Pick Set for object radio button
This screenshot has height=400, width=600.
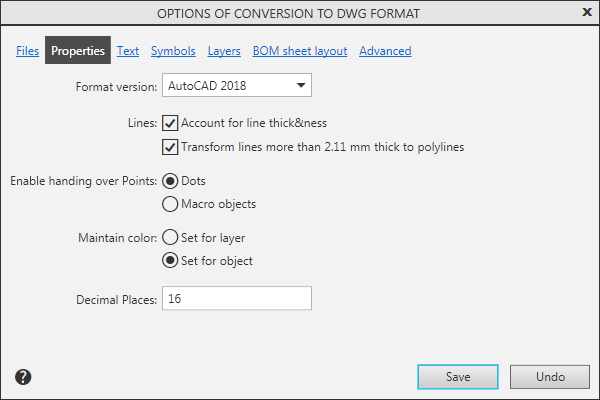click(170, 261)
